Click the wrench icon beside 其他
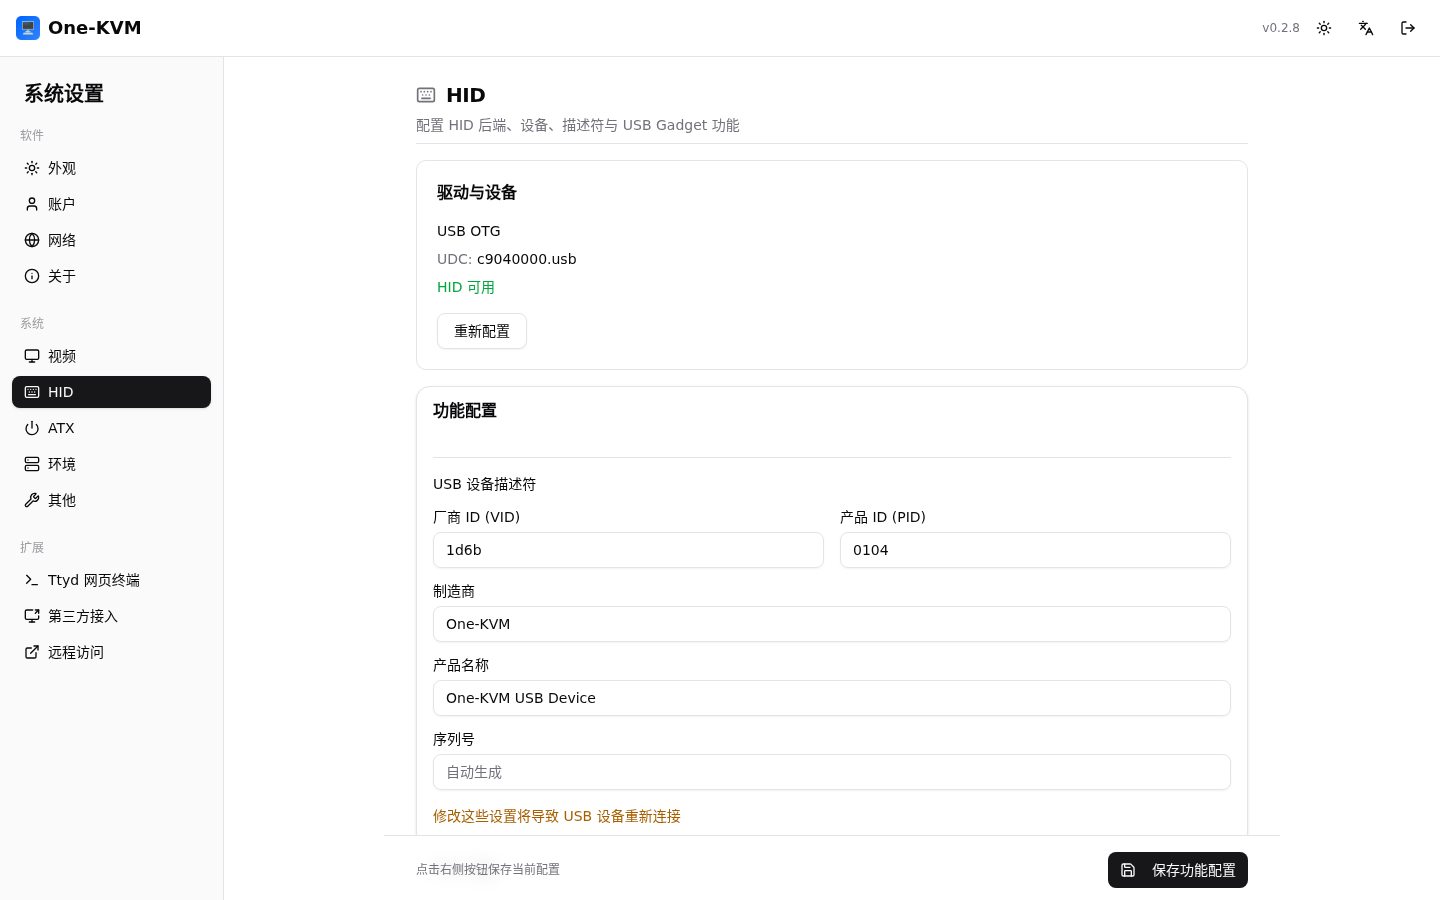The height and width of the screenshot is (900, 1440). 32,500
